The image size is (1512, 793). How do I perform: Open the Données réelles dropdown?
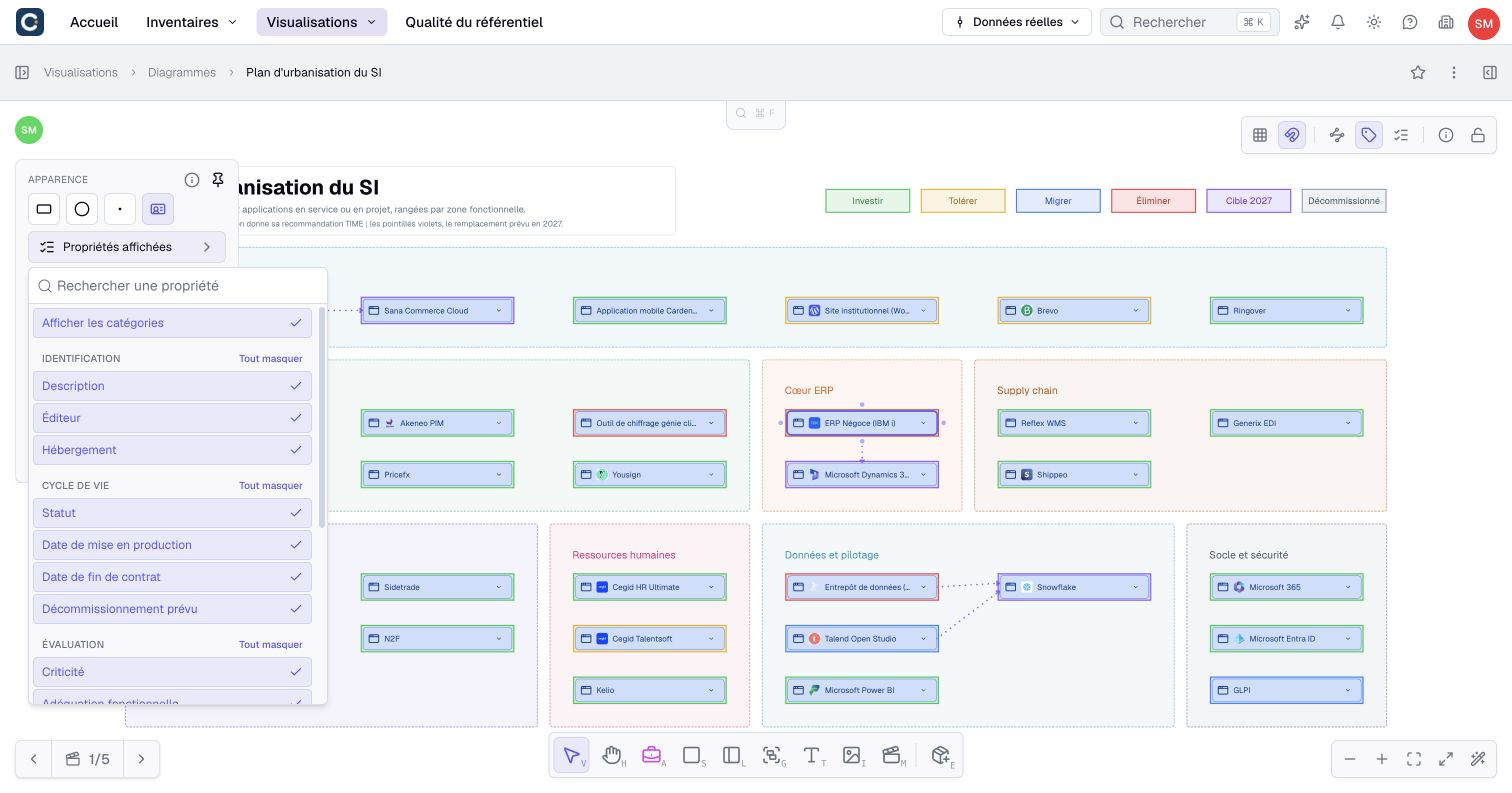tap(1017, 22)
